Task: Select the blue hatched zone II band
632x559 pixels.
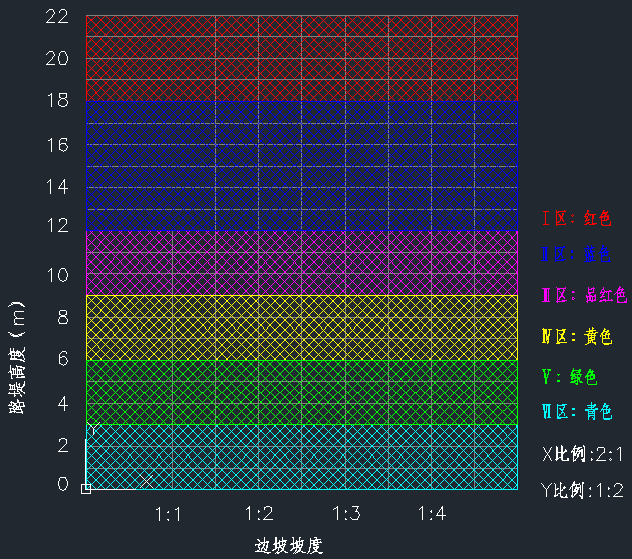Action: click(301, 166)
